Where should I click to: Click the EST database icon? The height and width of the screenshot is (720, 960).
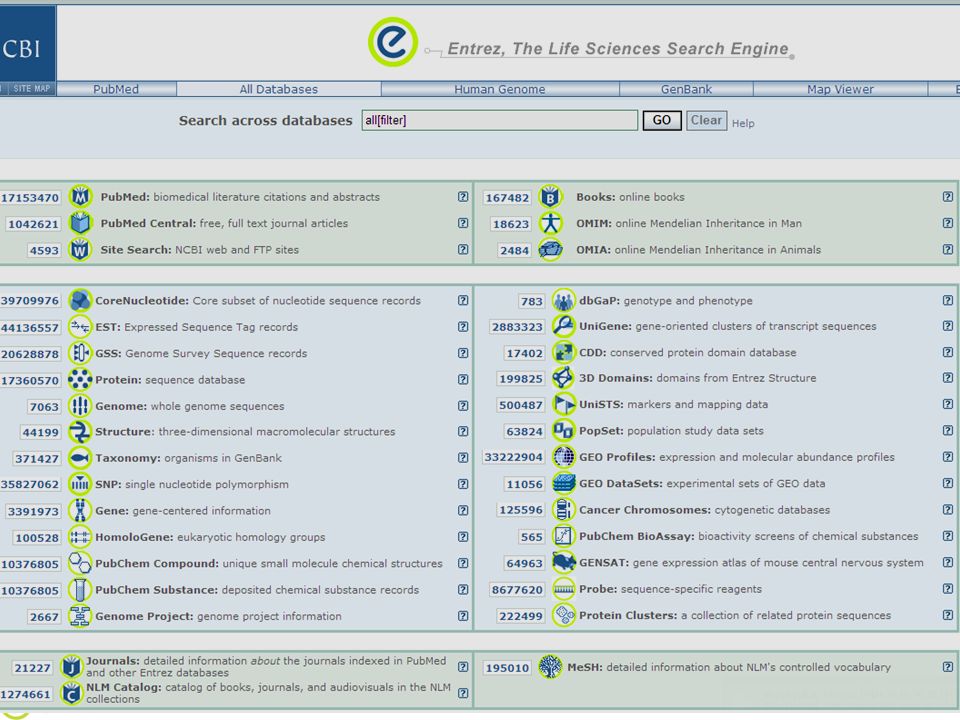click(x=80, y=327)
